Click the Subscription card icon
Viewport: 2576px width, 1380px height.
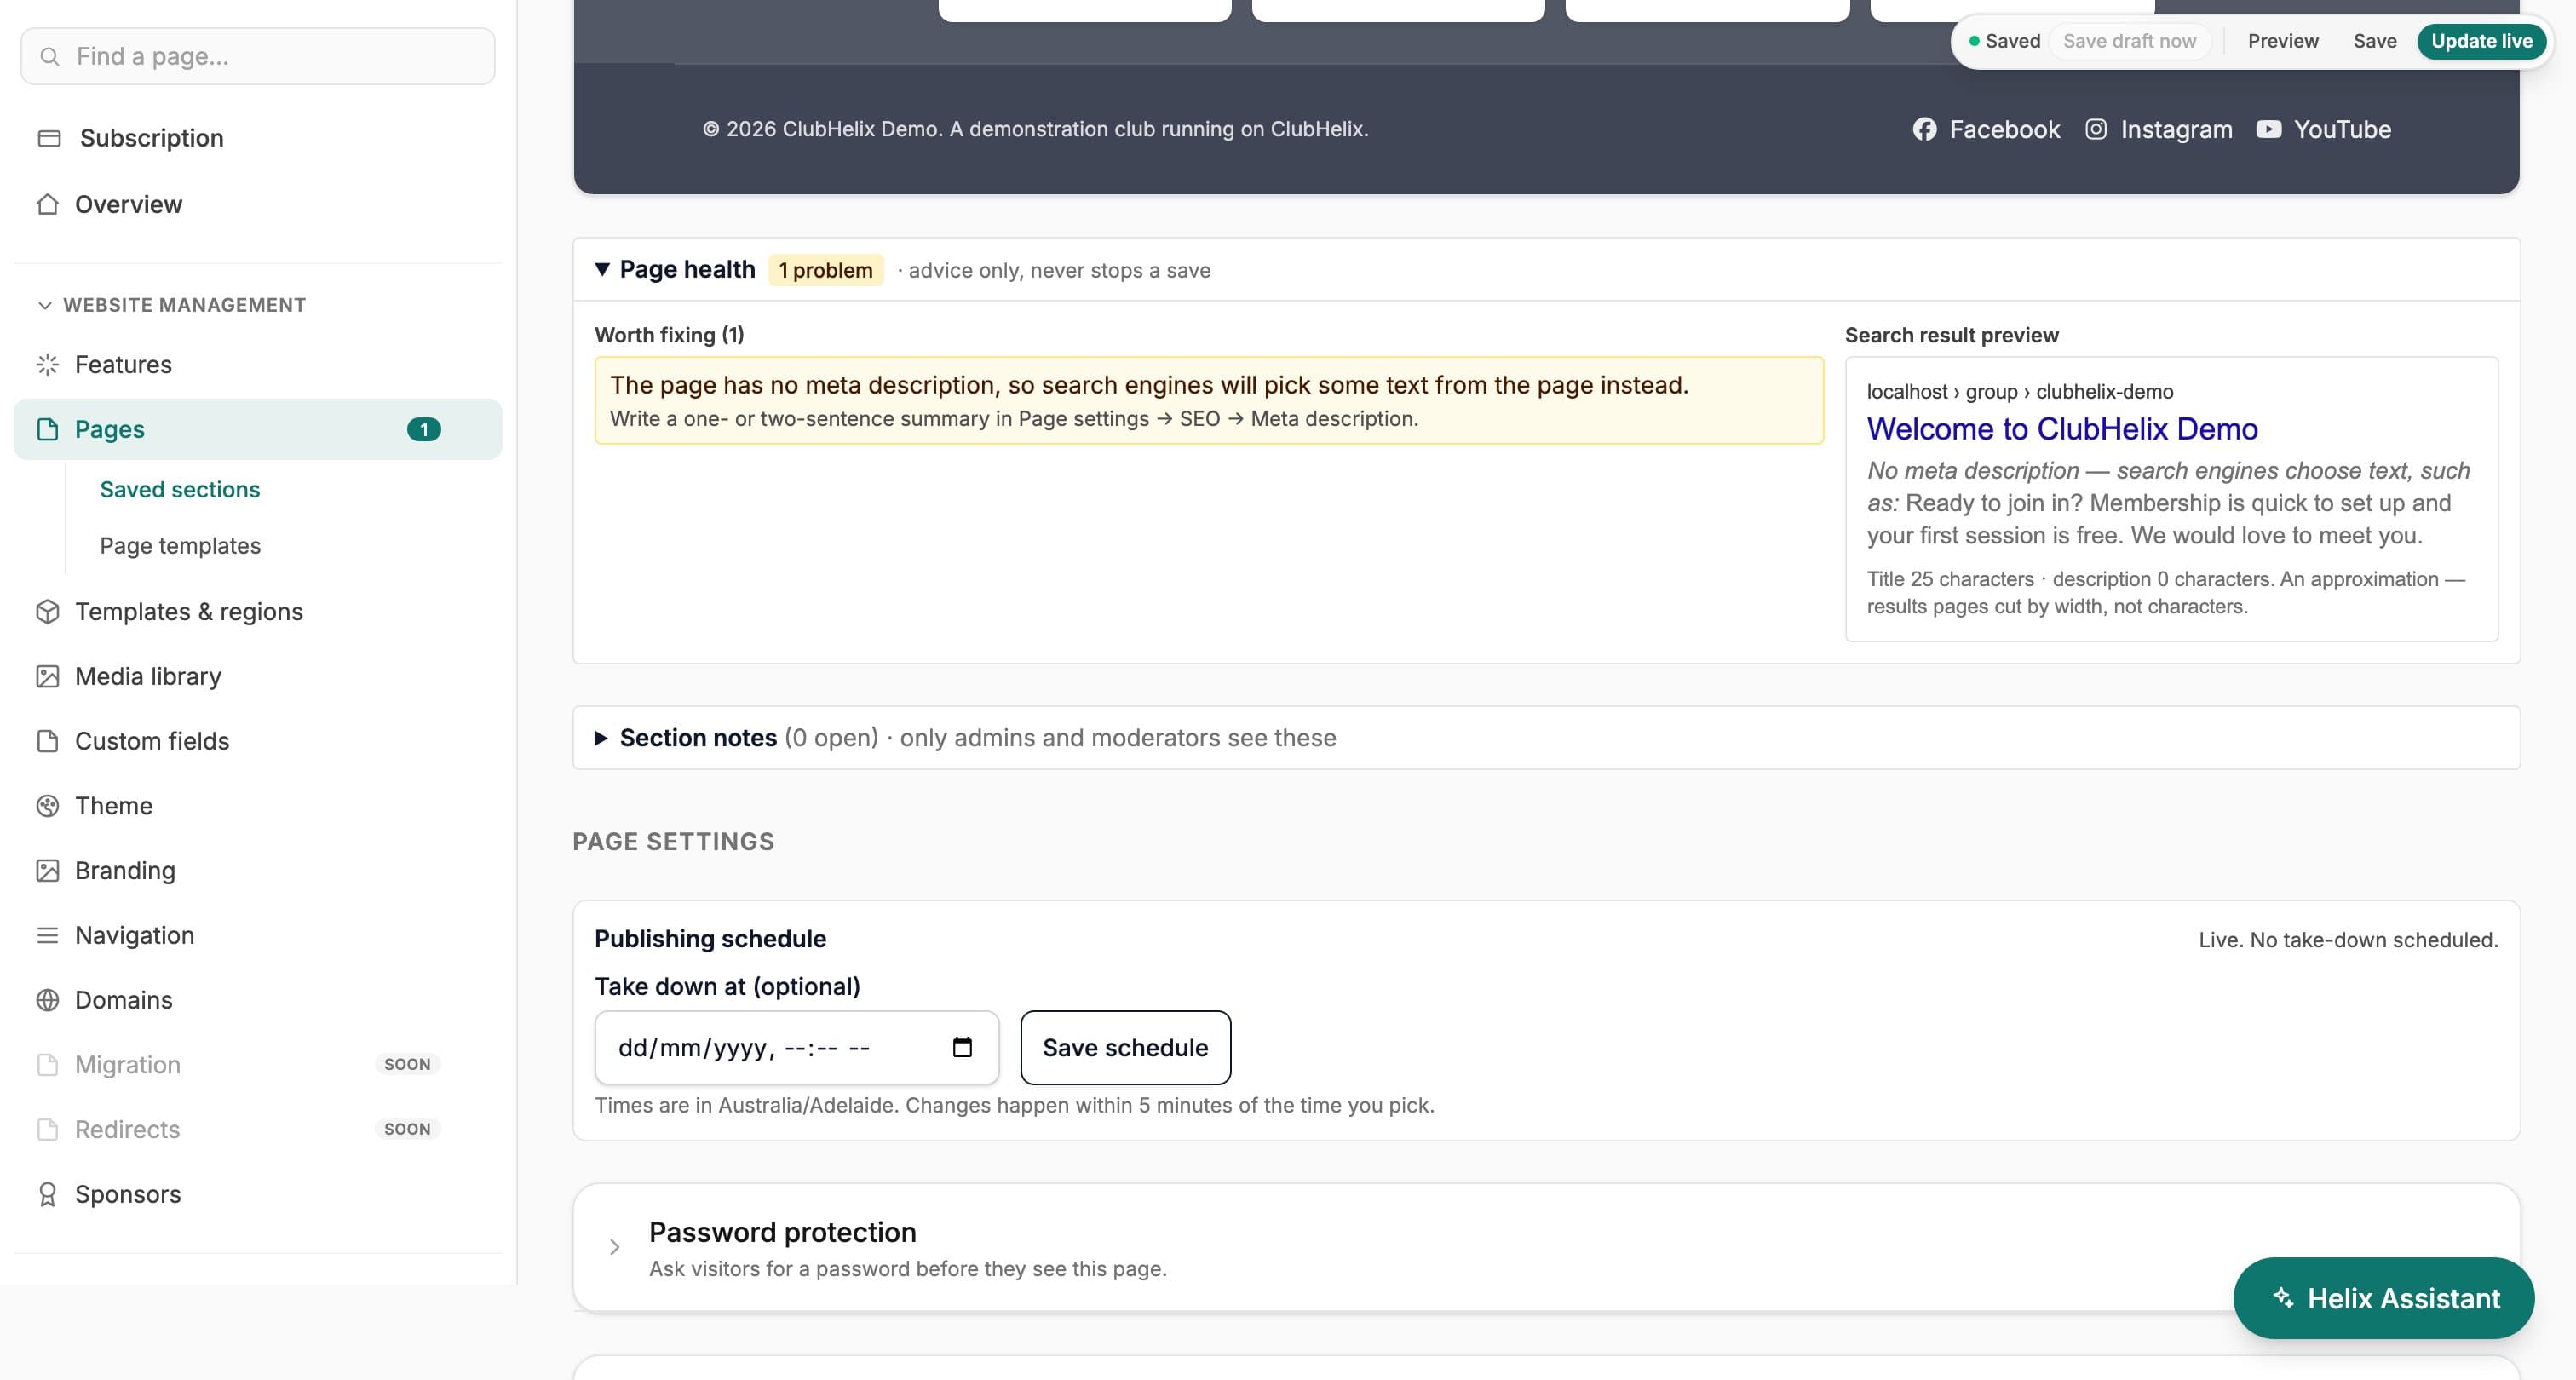[49, 138]
